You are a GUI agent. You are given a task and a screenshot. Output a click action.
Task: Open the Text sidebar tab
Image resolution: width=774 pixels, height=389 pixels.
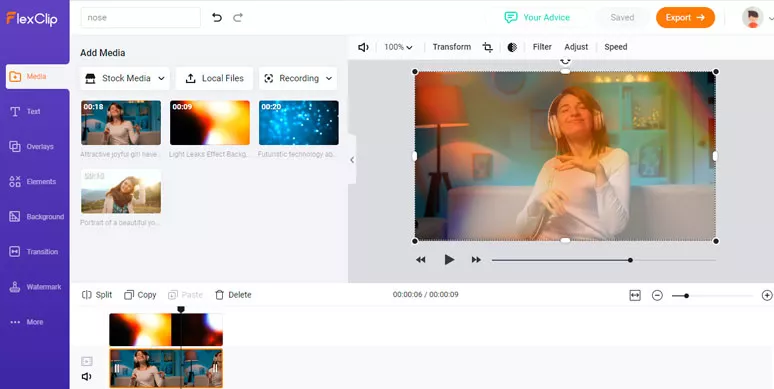click(25, 112)
